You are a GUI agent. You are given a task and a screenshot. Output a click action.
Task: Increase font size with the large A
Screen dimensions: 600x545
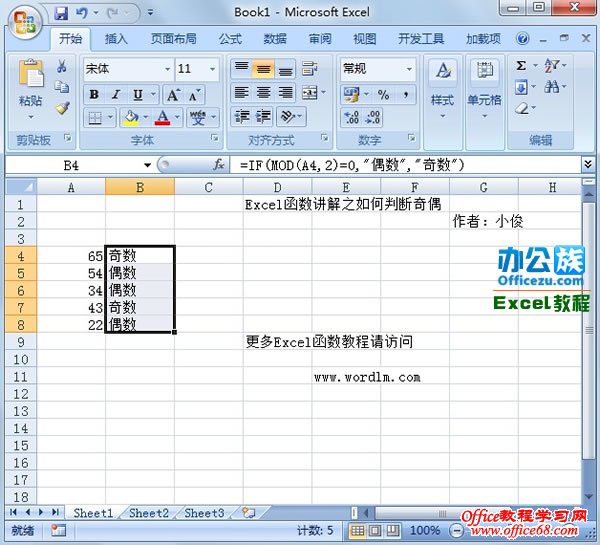(x=173, y=95)
